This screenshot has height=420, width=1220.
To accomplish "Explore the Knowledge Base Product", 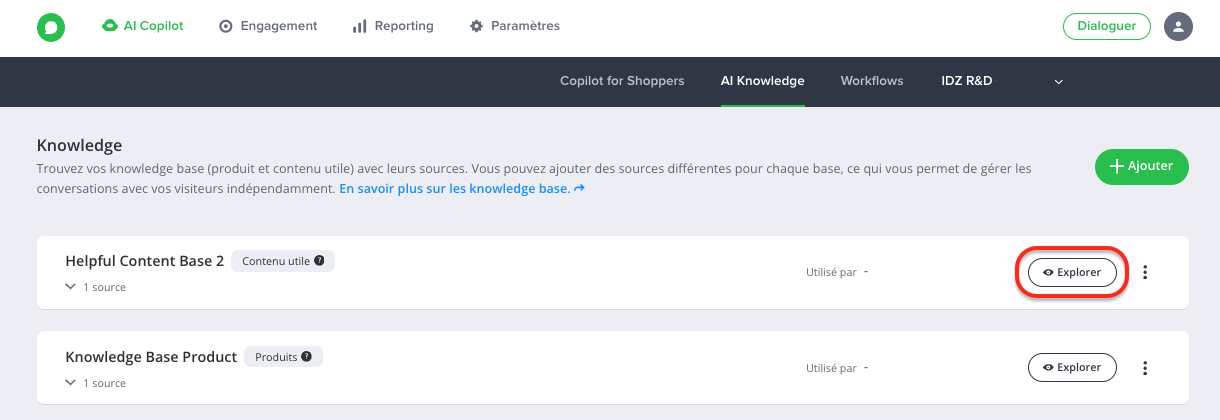I will click(x=1072, y=368).
